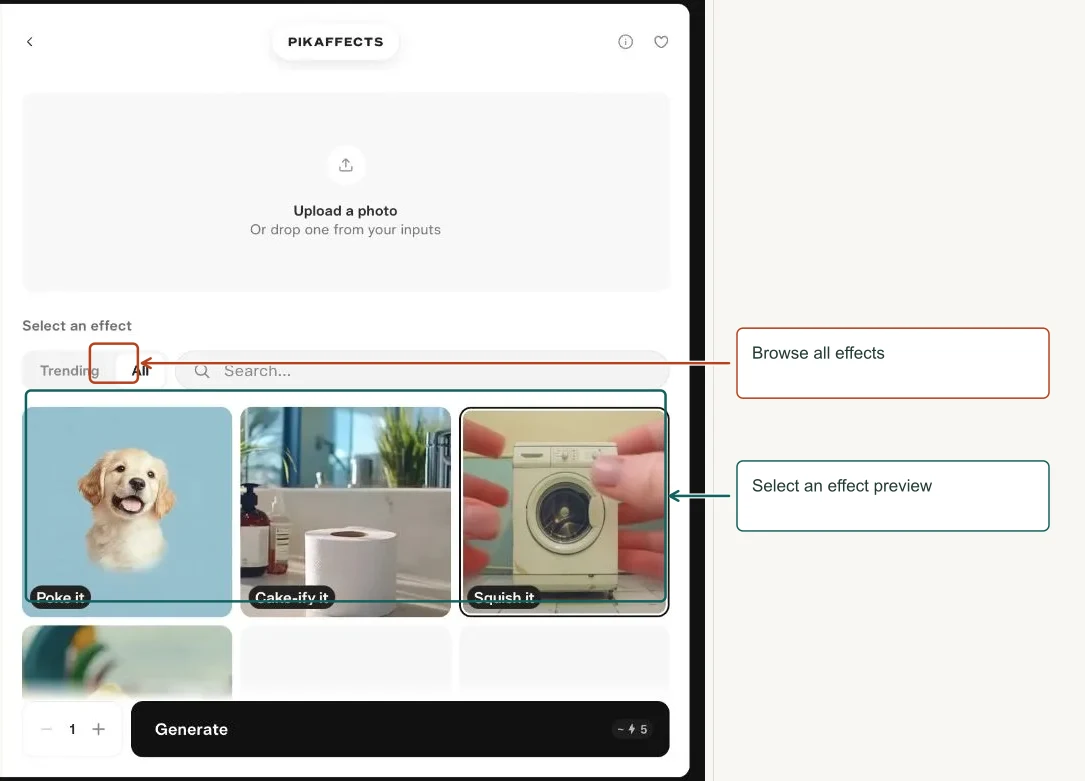
Task: Open the info circle icon
Action: (626, 42)
